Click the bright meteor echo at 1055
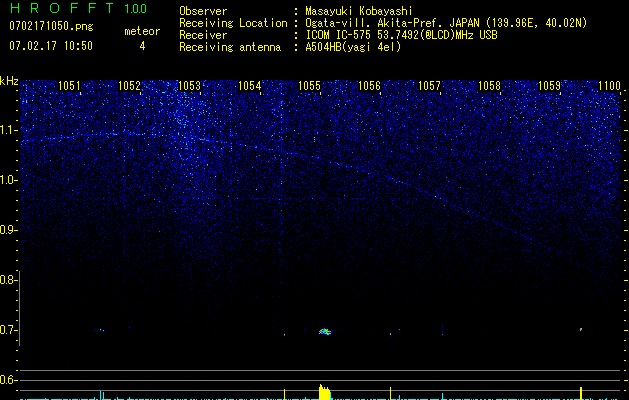The width and height of the screenshot is (629, 400). pos(325,331)
